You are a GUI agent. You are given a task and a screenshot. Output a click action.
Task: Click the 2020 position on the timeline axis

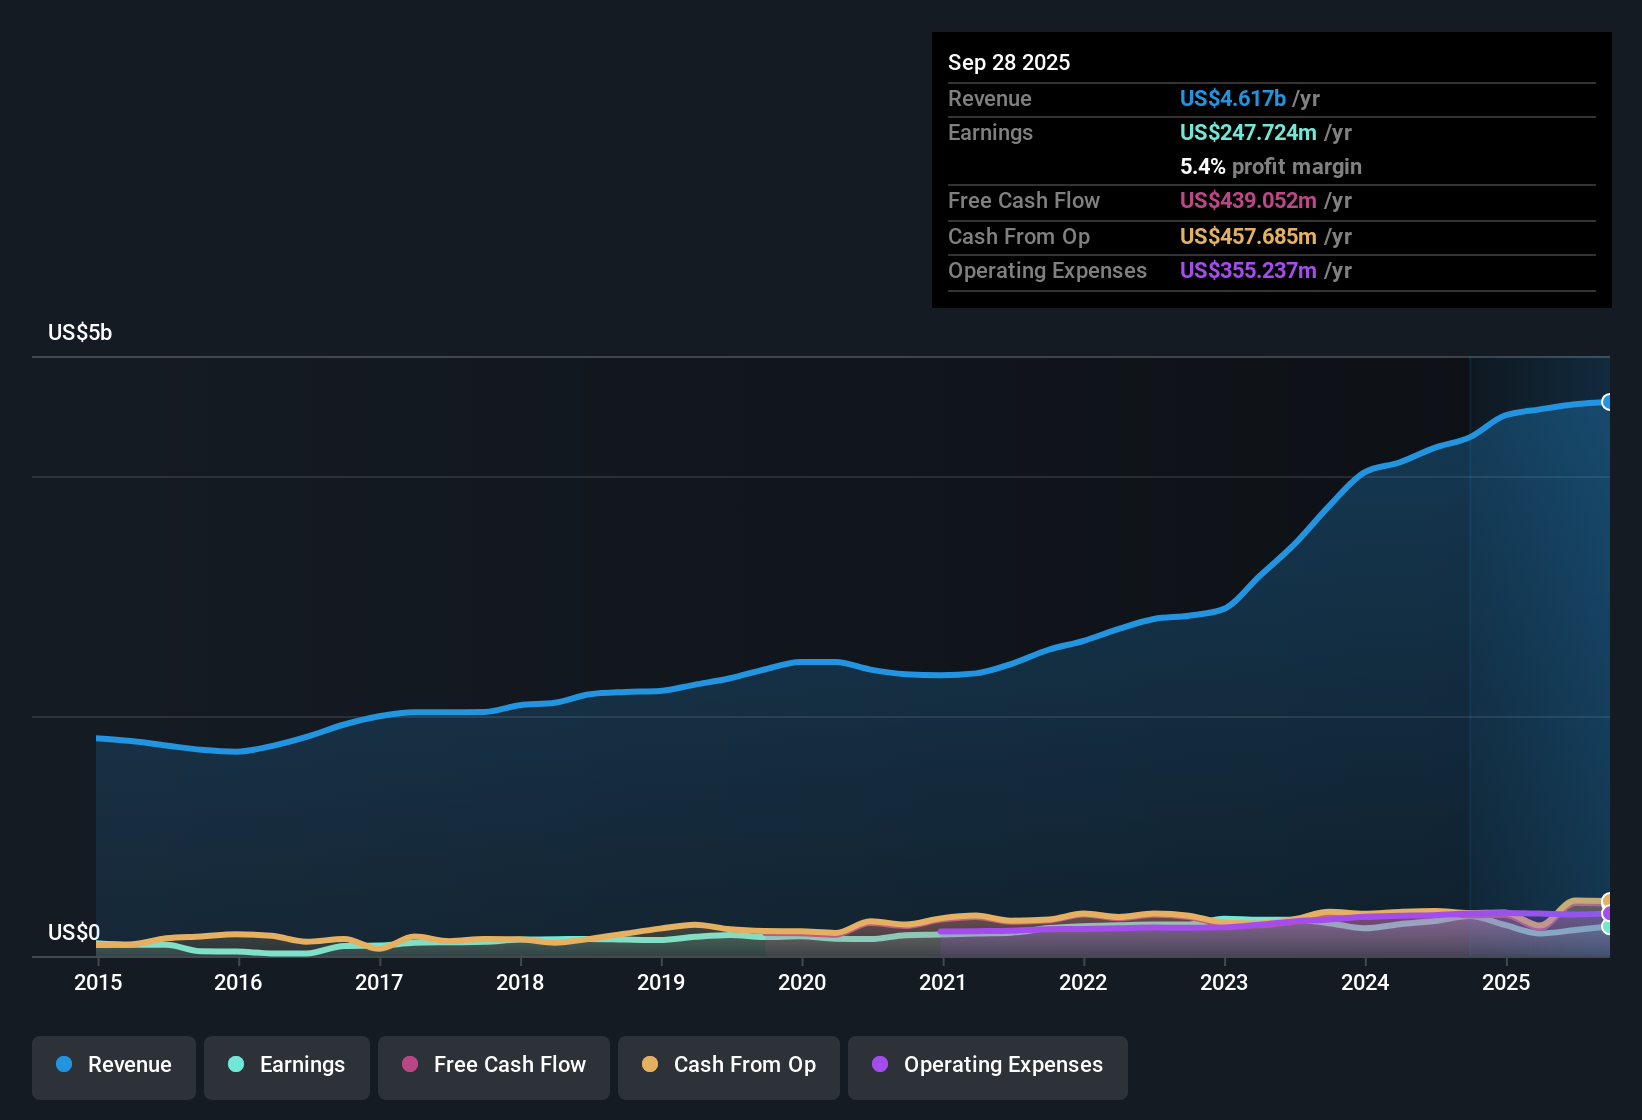(802, 982)
